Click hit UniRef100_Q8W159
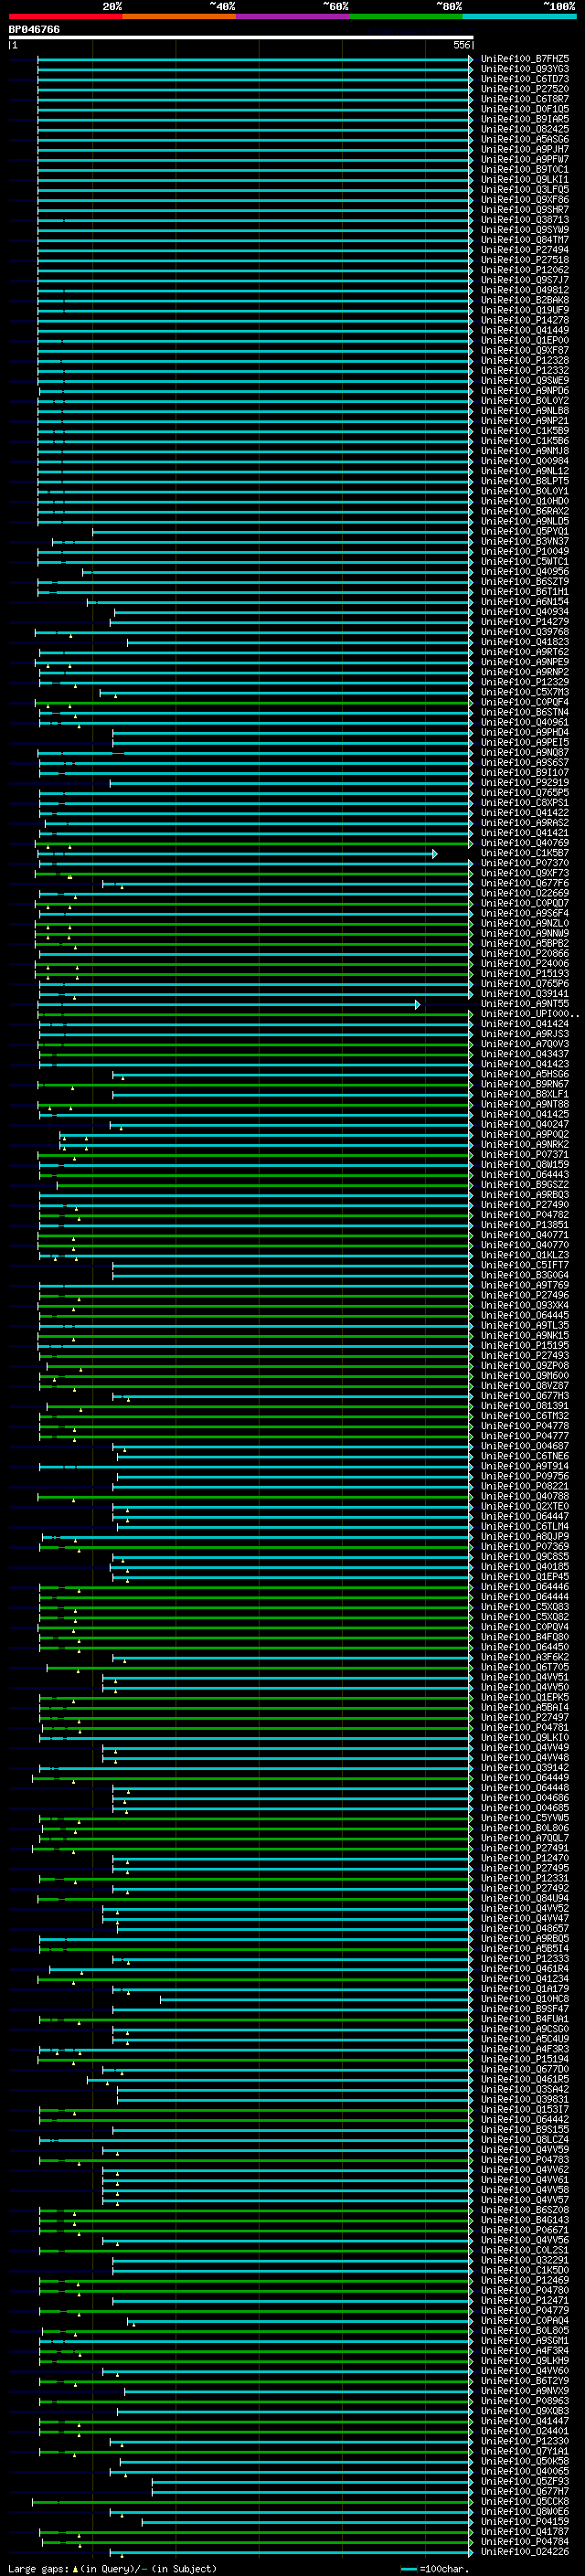Viewport: 585px width, 2576px height. click(x=525, y=1165)
